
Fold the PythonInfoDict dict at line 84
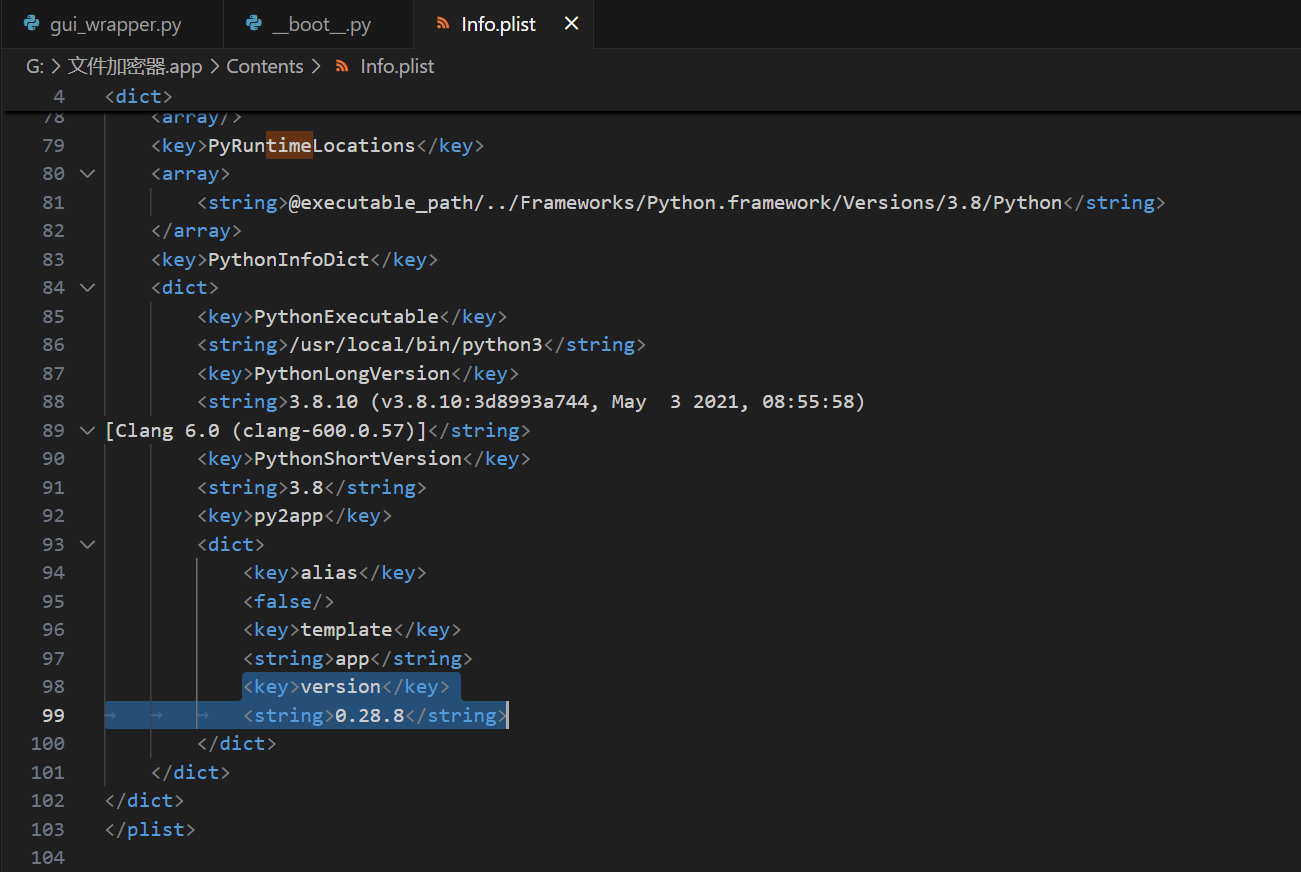87,288
